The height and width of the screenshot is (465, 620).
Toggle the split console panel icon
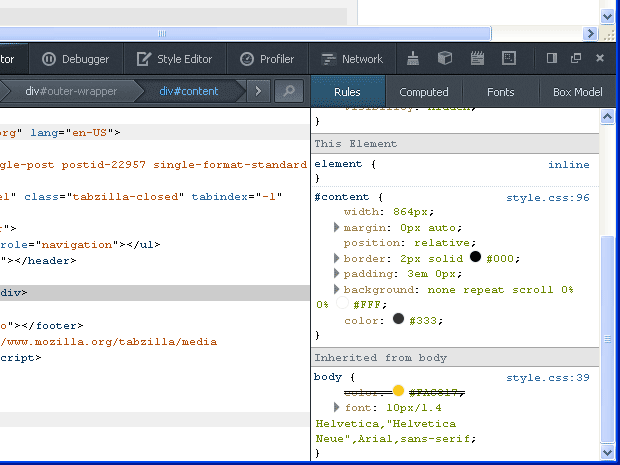[x=552, y=59]
